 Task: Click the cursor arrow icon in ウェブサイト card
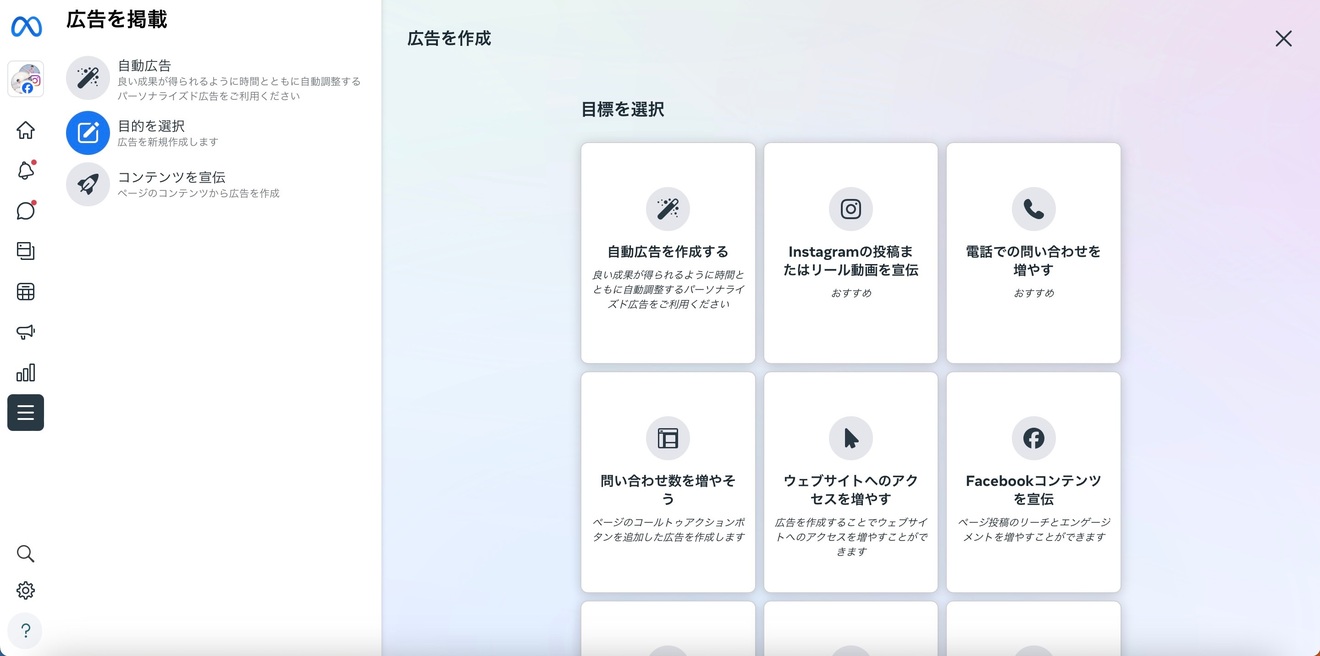pos(851,438)
